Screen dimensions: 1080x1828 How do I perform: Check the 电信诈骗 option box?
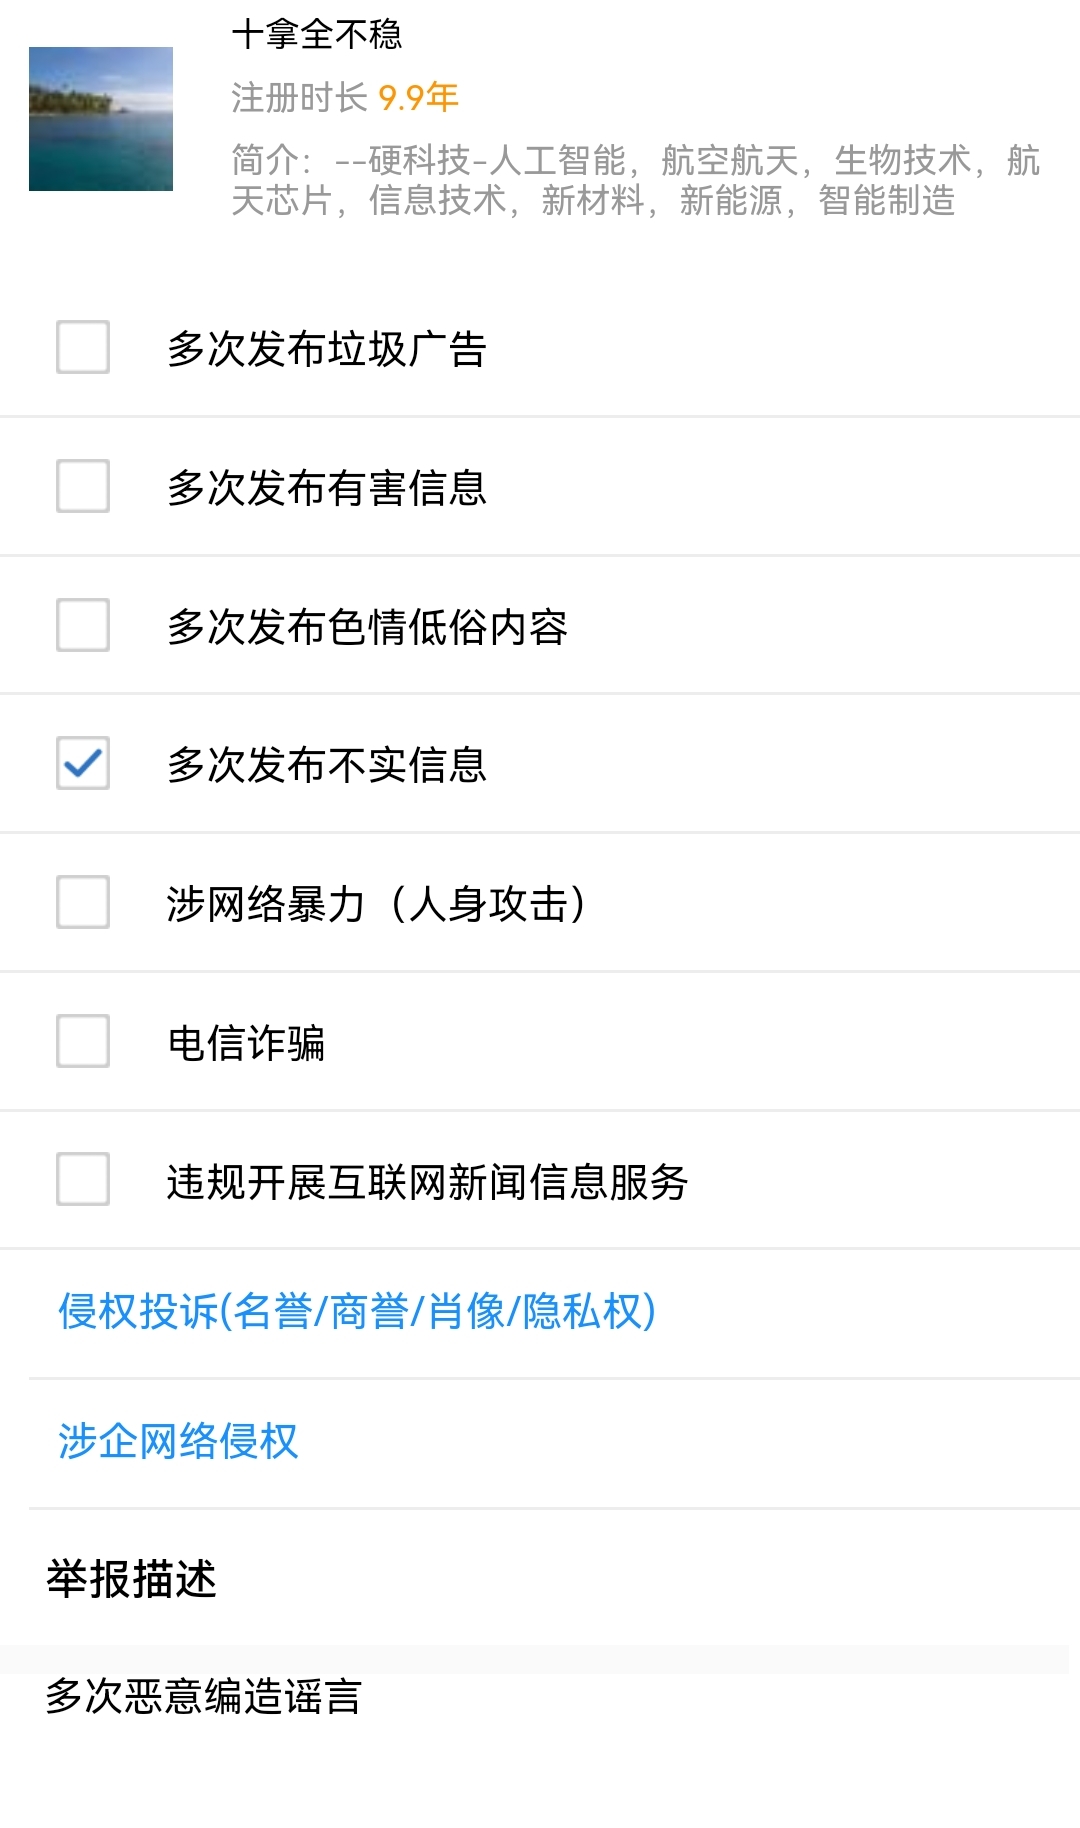[x=83, y=1041]
